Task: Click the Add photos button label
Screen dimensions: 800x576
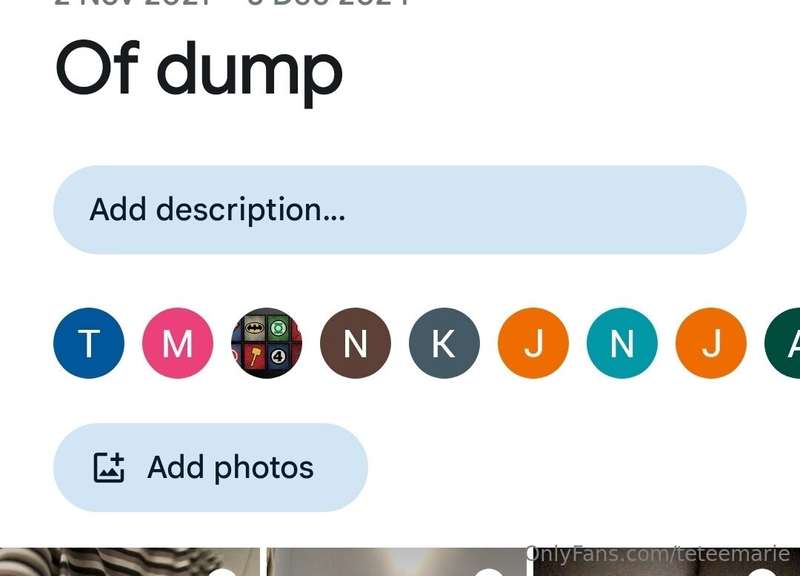Action: [231, 467]
